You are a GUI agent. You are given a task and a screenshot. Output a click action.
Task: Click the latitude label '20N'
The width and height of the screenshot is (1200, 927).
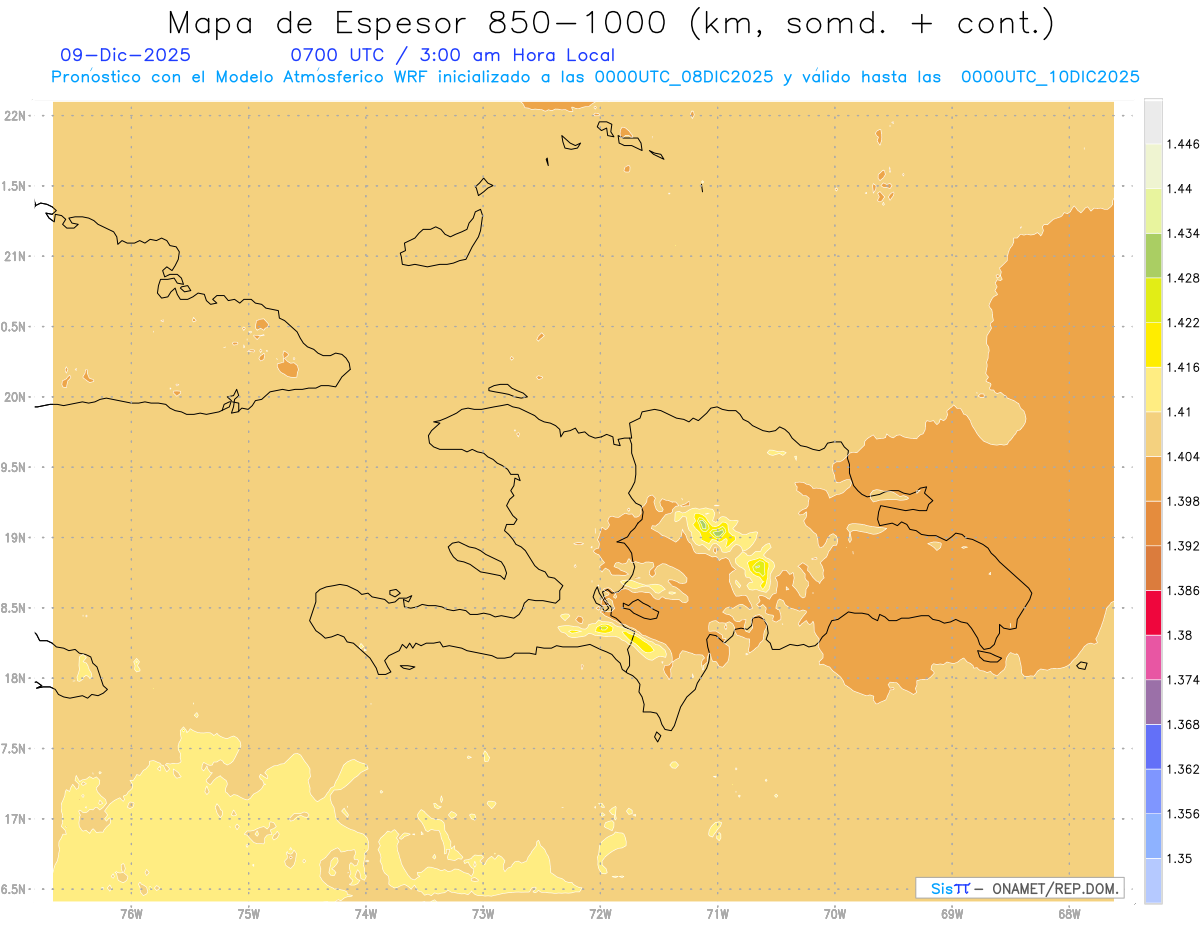[x=15, y=397]
